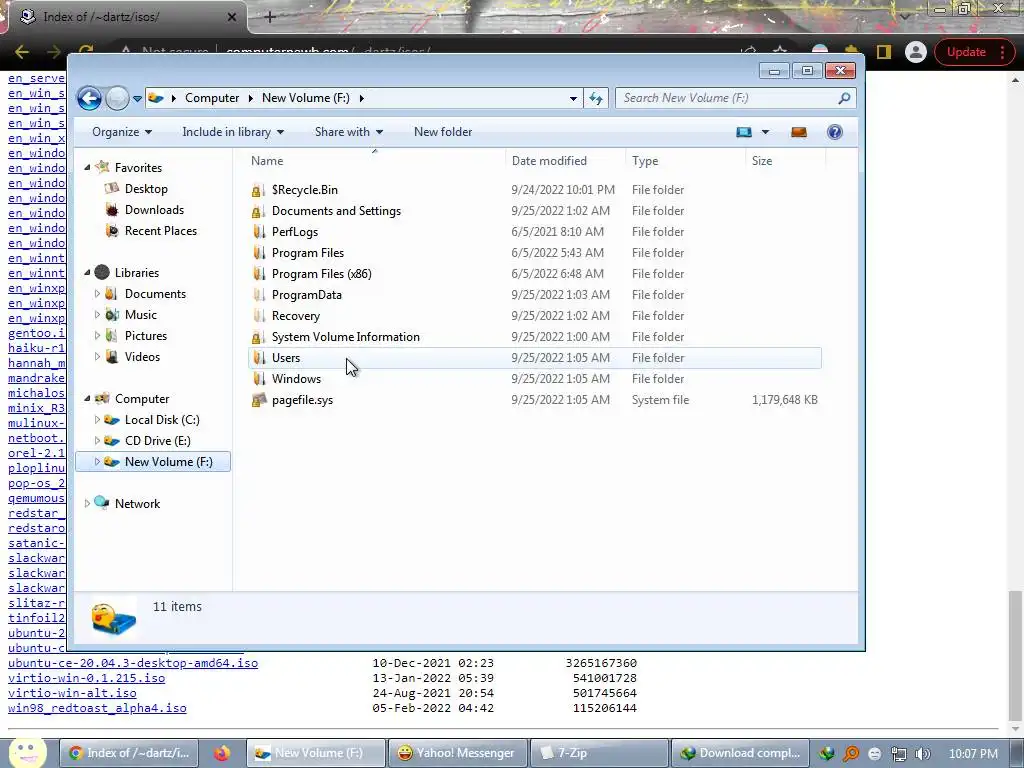Change view using the view icon
This screenshot has width=1024, height=768.
tap(744, 132)
